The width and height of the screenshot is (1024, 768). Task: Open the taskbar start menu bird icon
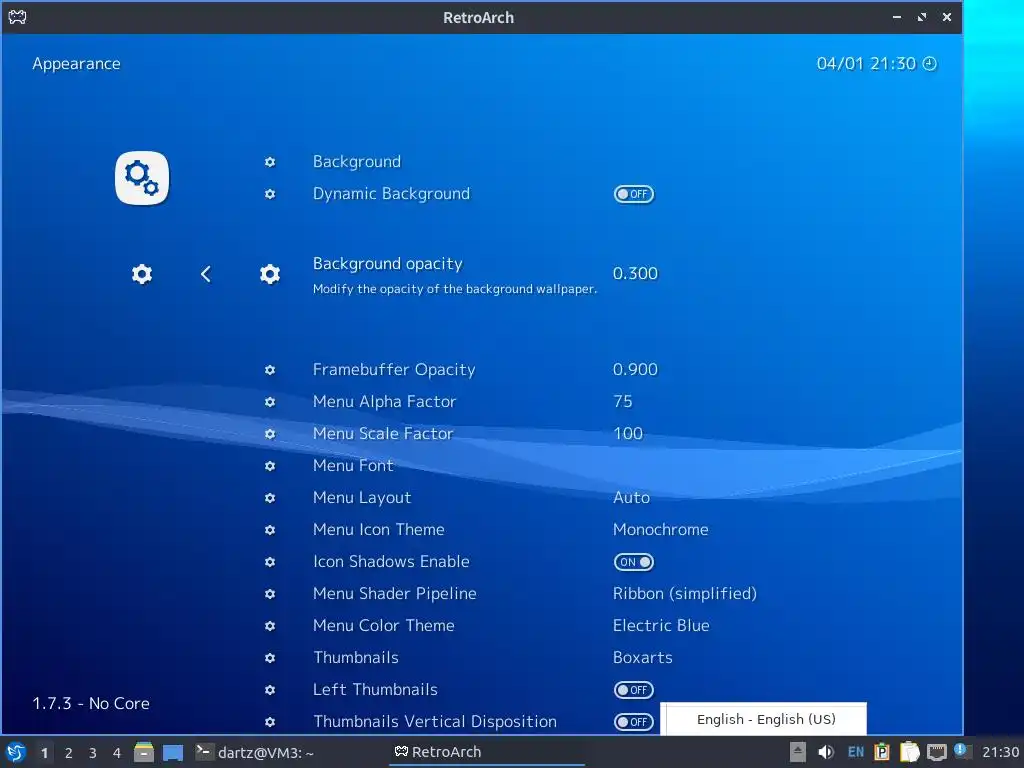[16, 752]
